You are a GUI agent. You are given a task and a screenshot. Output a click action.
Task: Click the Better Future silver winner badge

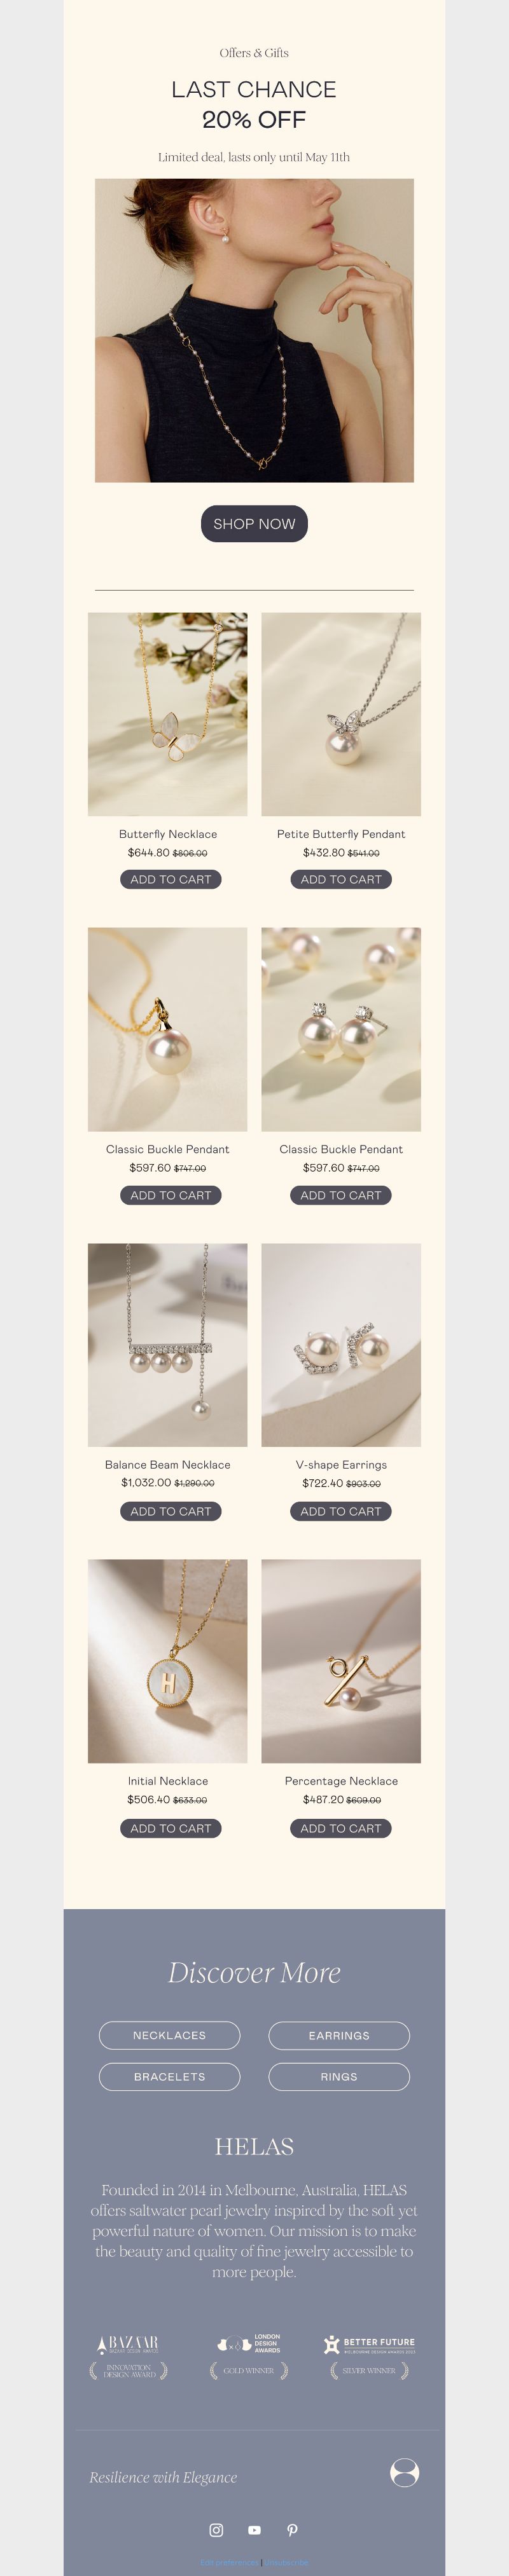click(x=369, y=2357)
